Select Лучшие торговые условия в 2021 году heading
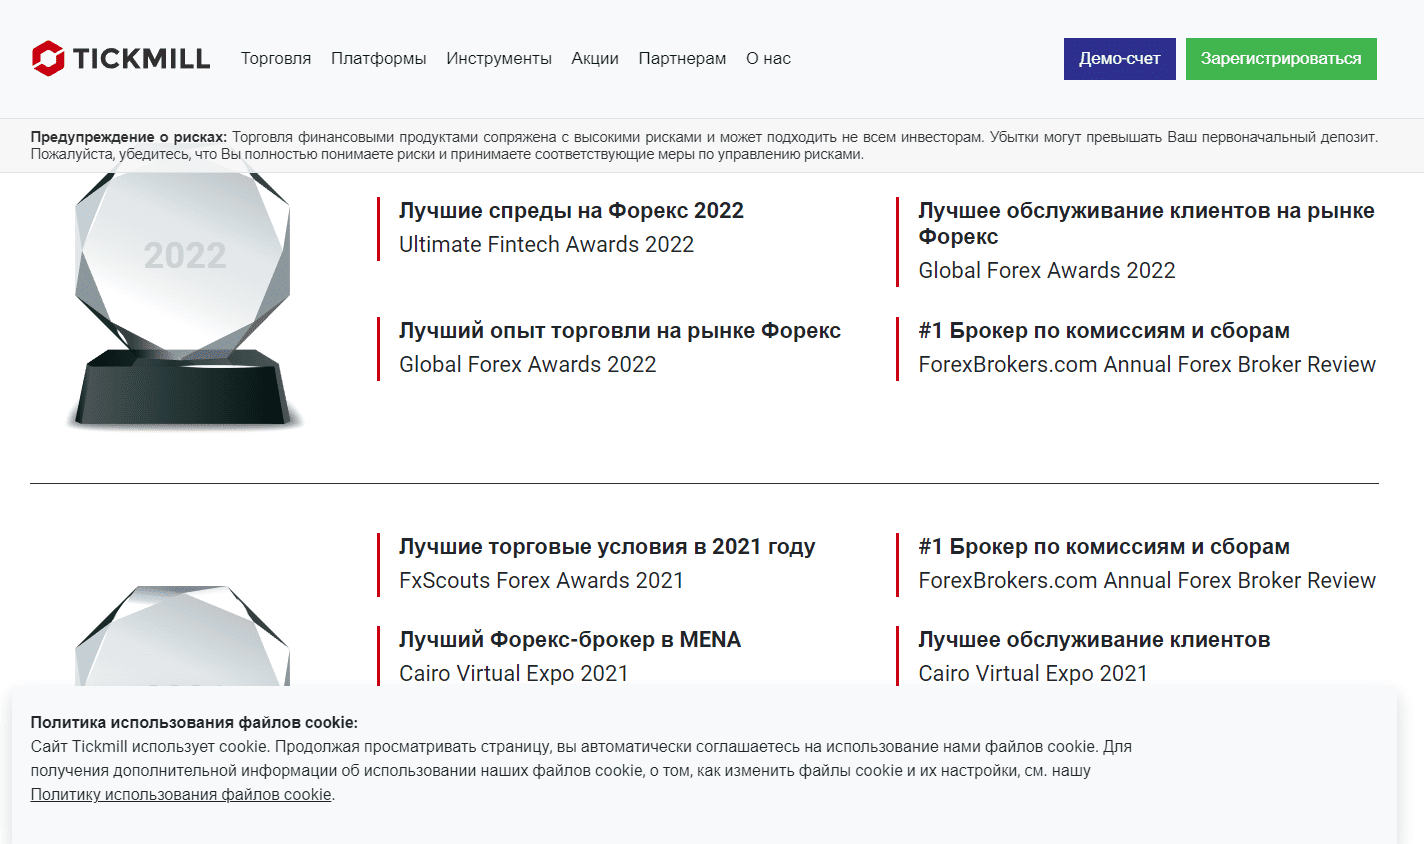This screenshot has width=1424, height=844. (607, 547)
